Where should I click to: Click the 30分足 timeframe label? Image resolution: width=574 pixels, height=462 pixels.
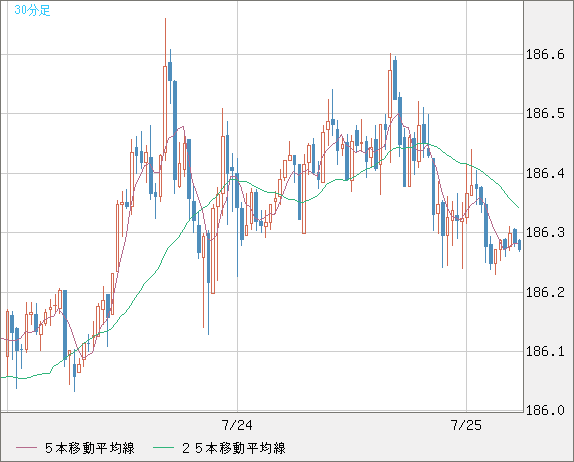32,10
